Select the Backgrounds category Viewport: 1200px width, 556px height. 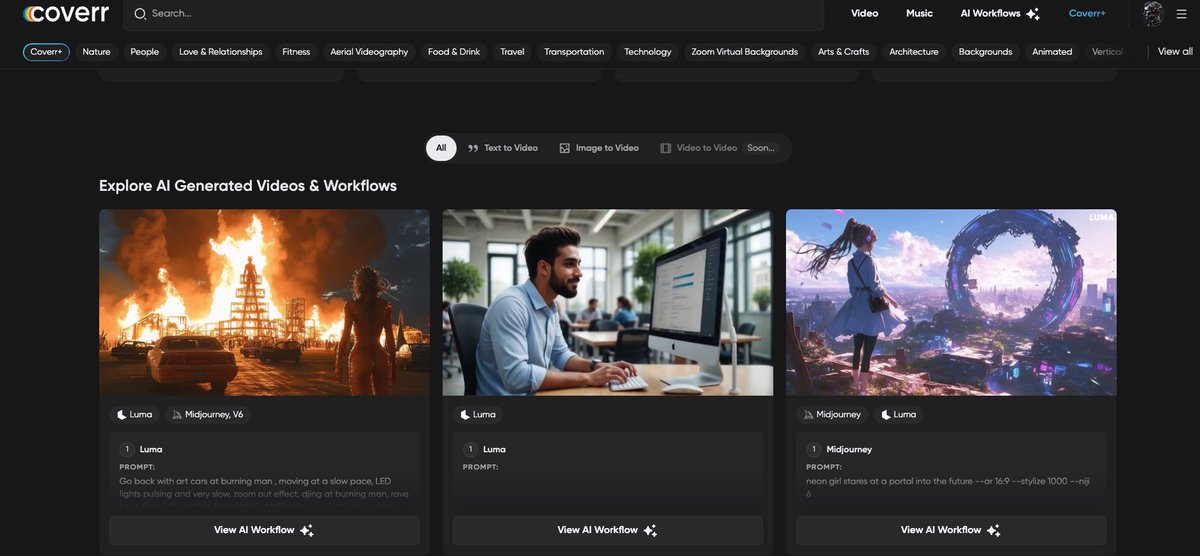[985, 52]
